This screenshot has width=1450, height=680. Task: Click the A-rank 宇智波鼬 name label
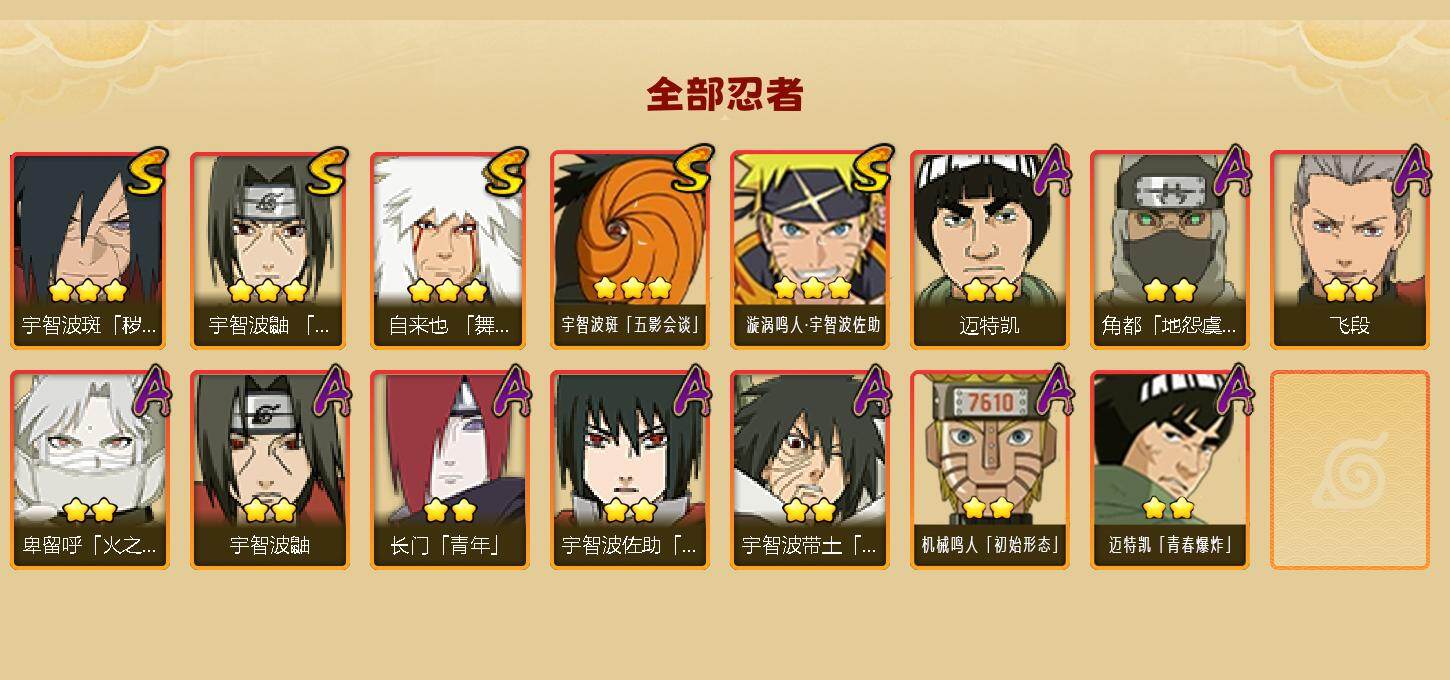pyautogui.click(x=269, y=545)
